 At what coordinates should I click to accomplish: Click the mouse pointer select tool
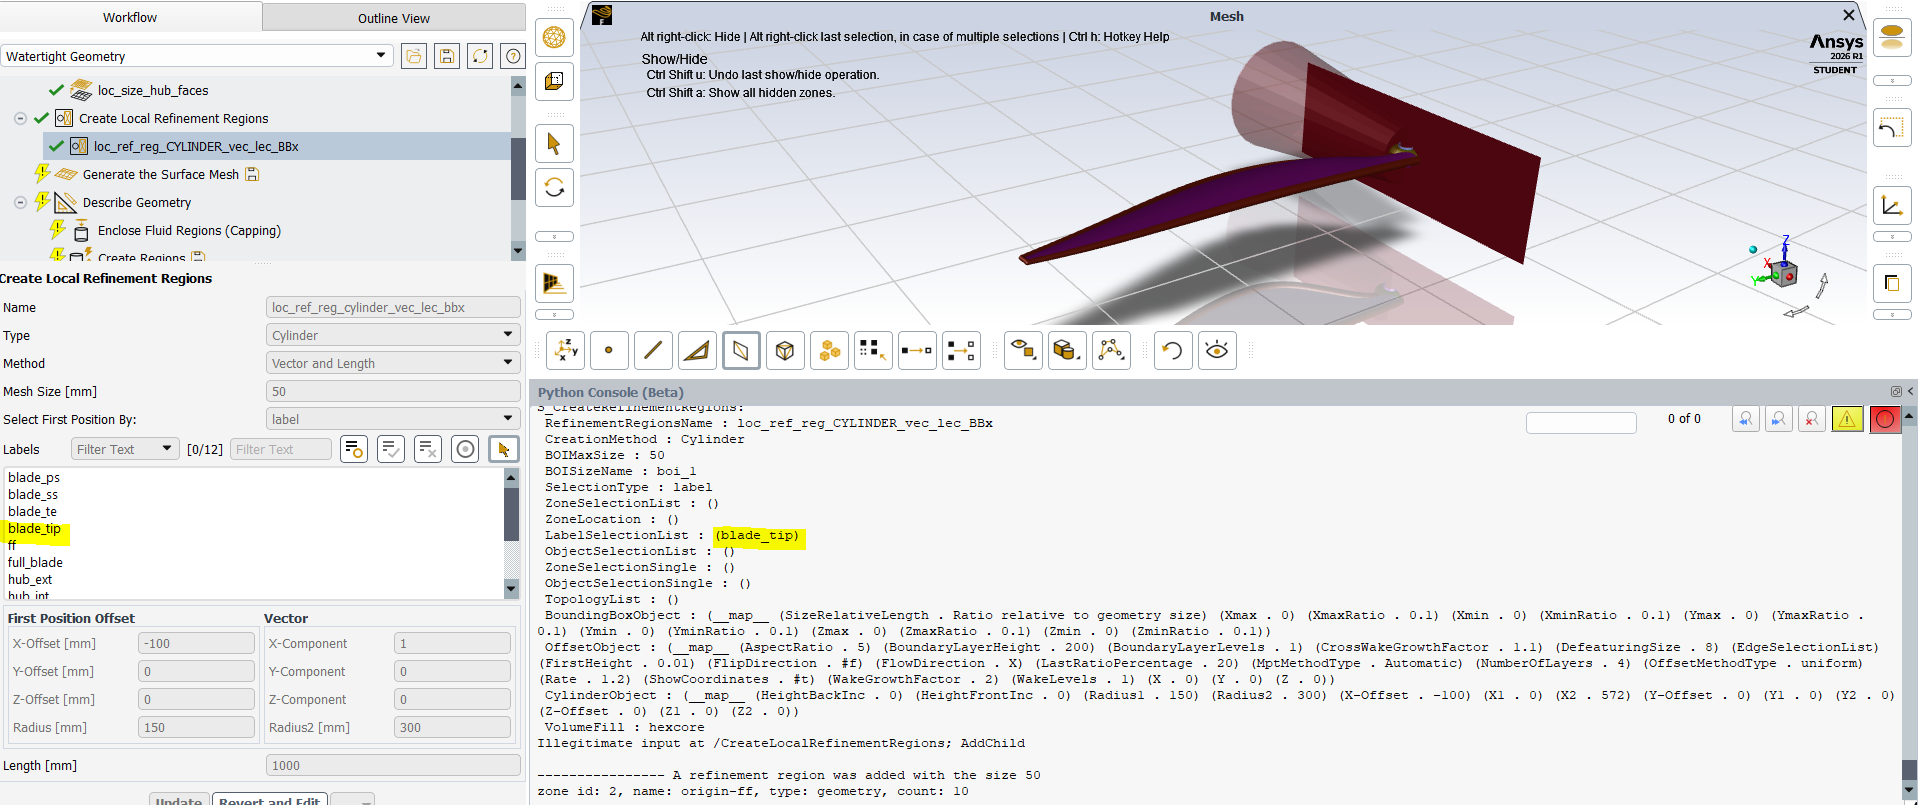coord(554,144)
